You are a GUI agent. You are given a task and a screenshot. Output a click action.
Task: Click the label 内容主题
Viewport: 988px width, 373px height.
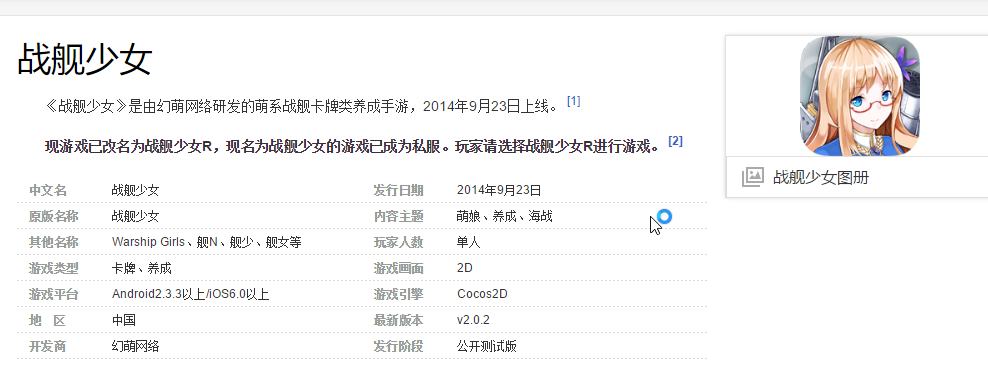click(x=398, y=216)
